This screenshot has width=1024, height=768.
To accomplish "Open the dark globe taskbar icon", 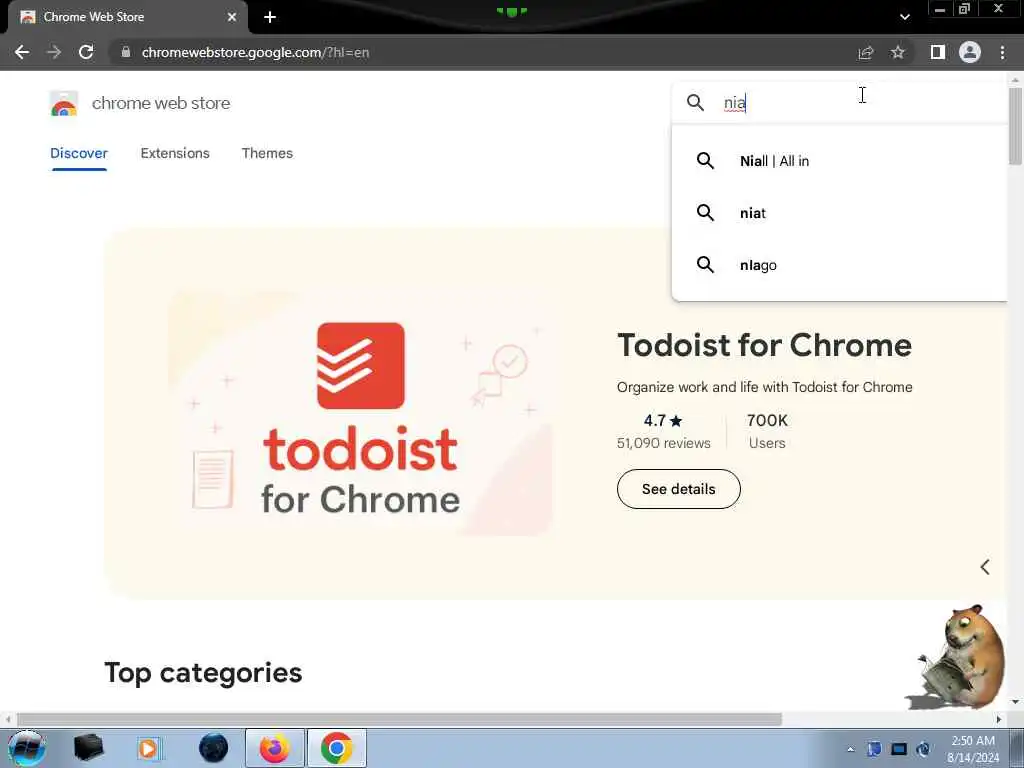I will [214, 748].
